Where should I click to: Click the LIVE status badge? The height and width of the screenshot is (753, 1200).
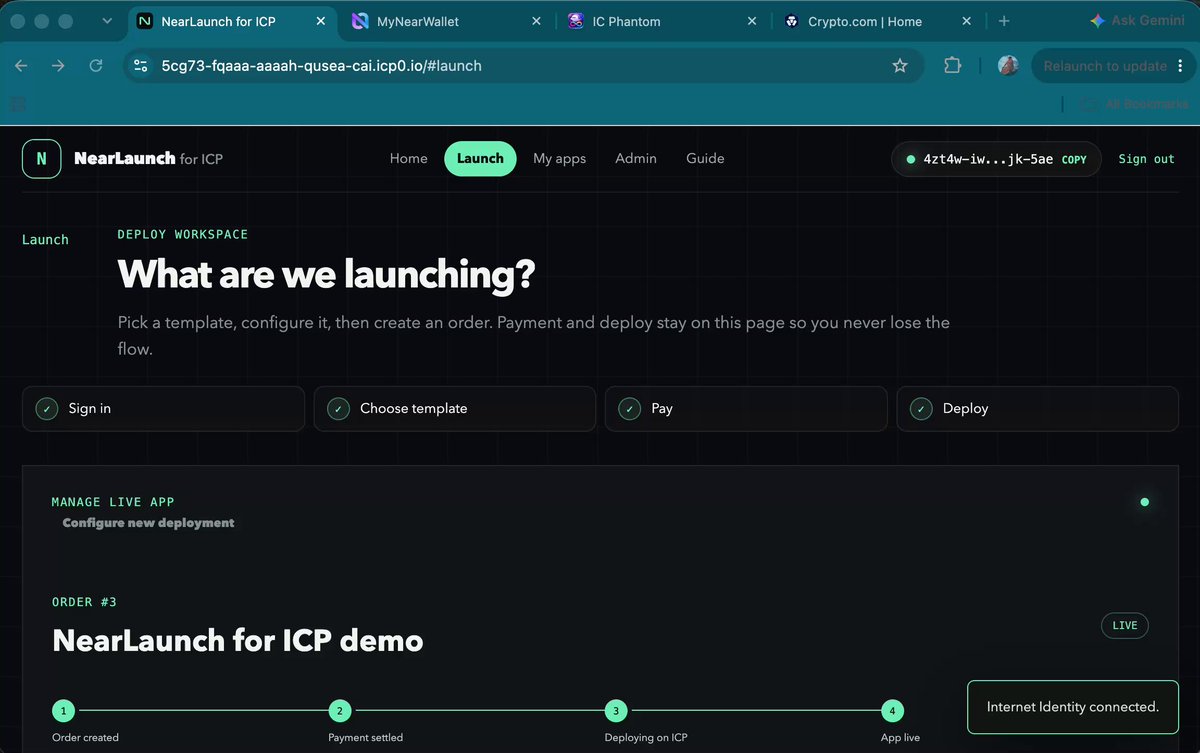pos(1125,626)
